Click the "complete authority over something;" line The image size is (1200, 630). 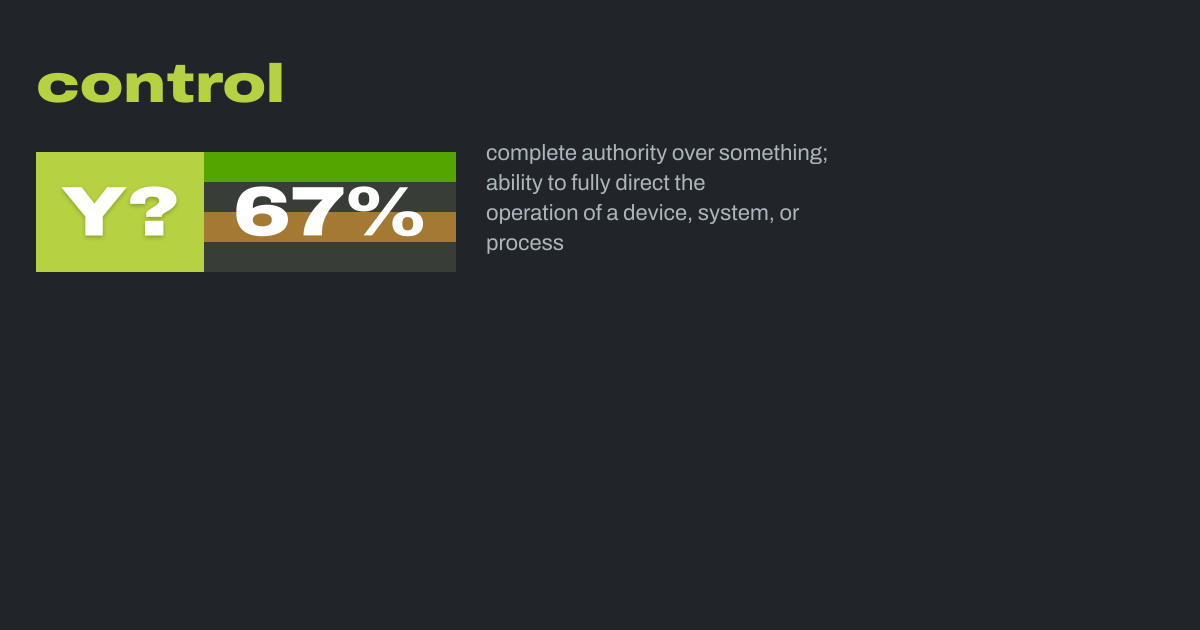click(x=656, y=153)
